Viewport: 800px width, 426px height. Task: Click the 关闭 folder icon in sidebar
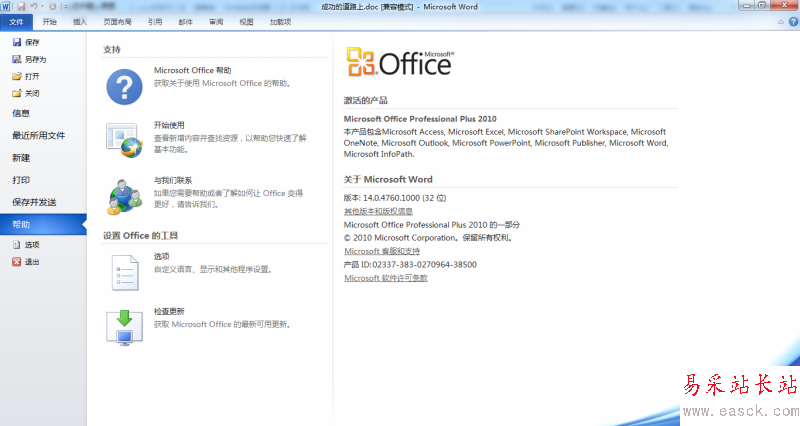[17, 93]
